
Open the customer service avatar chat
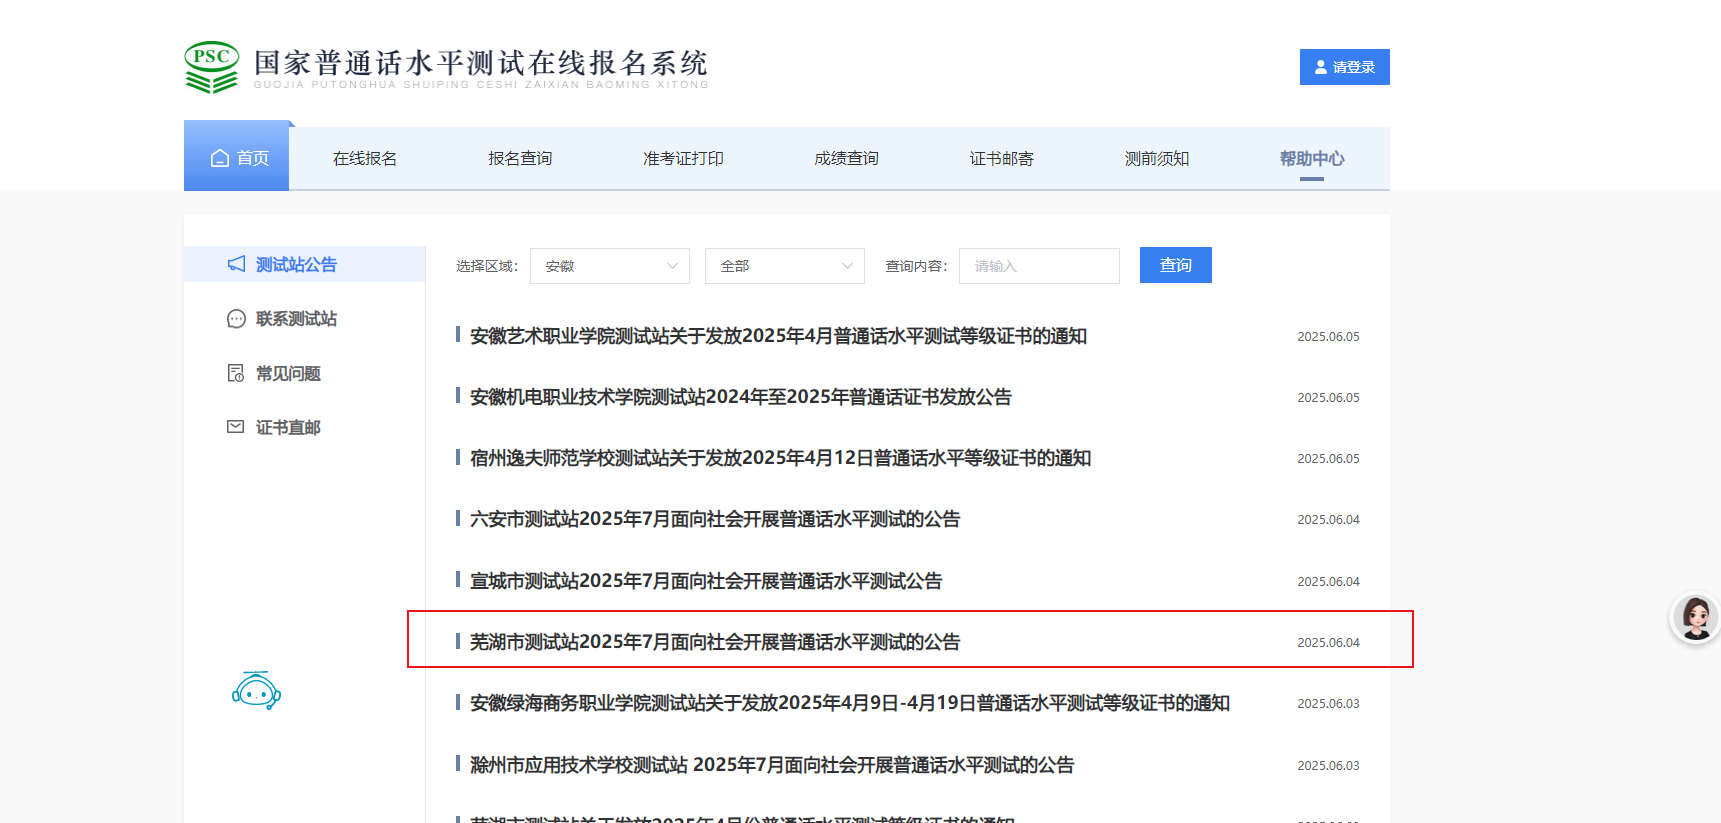[1696, 618]
